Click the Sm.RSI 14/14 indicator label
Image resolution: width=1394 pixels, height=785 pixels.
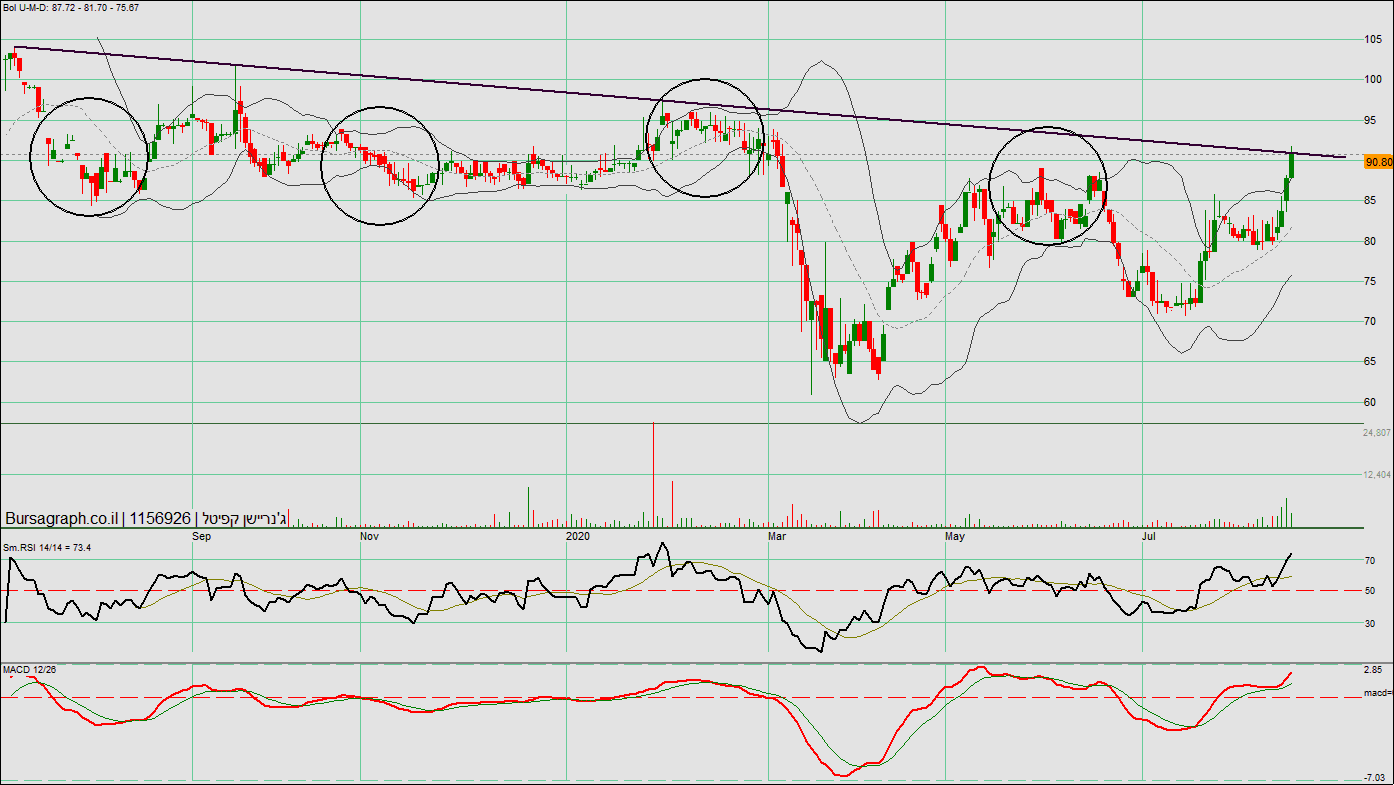47,547
